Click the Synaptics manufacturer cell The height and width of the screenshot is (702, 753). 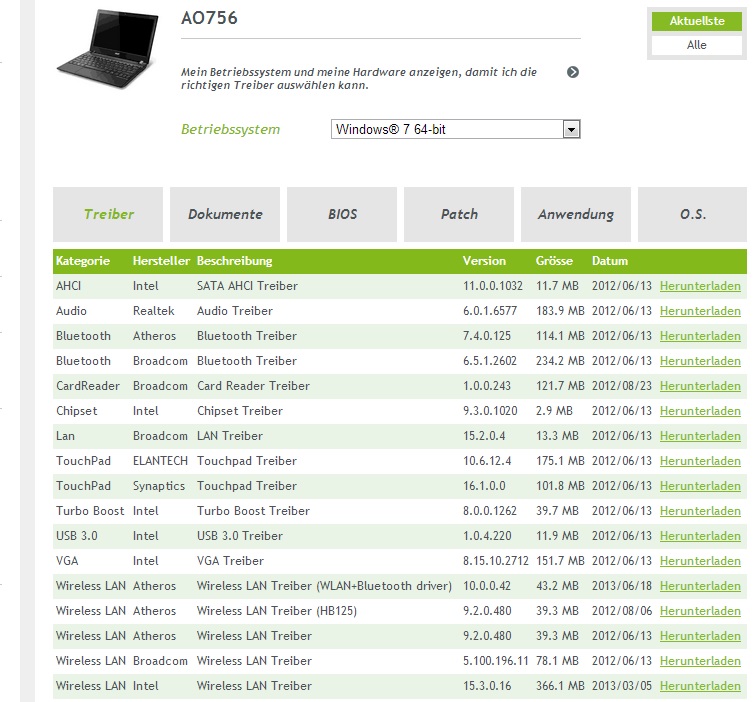coord(158,486)
